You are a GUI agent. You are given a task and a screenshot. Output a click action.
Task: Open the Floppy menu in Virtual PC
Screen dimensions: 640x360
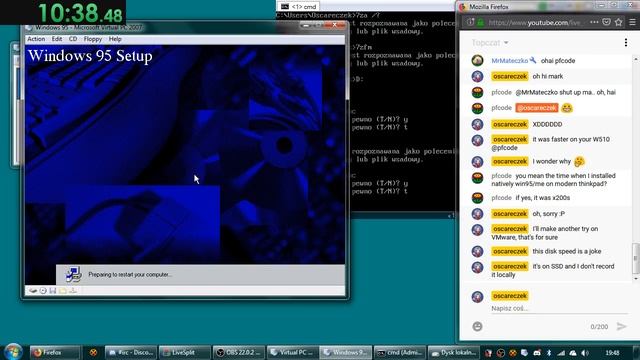point(93,39)
